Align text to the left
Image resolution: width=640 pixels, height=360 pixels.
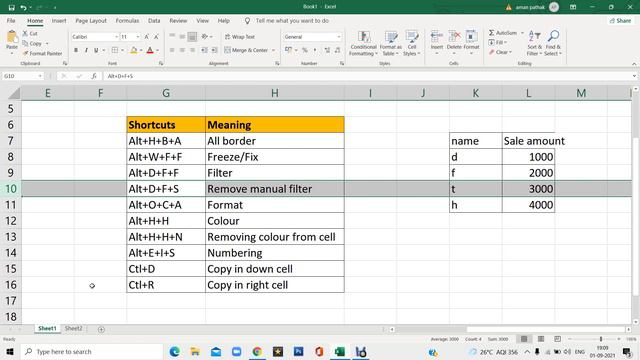(x=172, y=50)
